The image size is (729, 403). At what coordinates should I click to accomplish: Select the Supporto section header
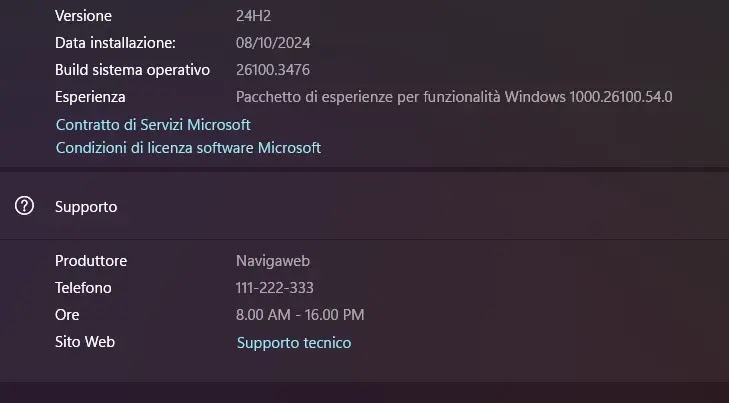tap(86, 207)
